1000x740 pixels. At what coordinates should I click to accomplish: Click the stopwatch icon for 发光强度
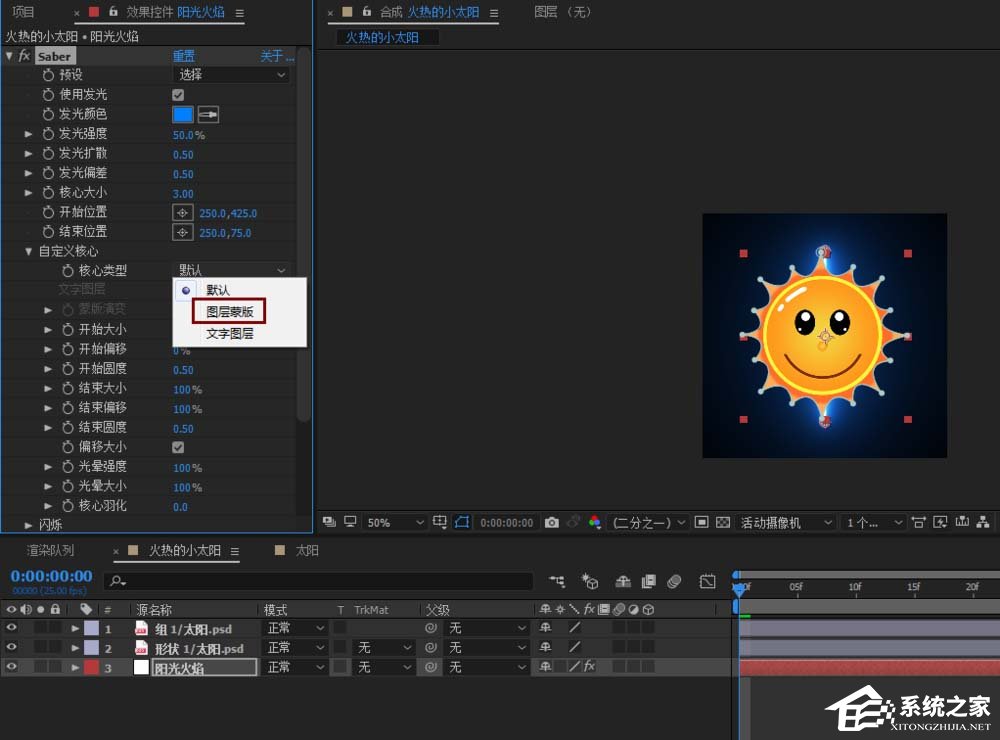click(x=48, y=134)
